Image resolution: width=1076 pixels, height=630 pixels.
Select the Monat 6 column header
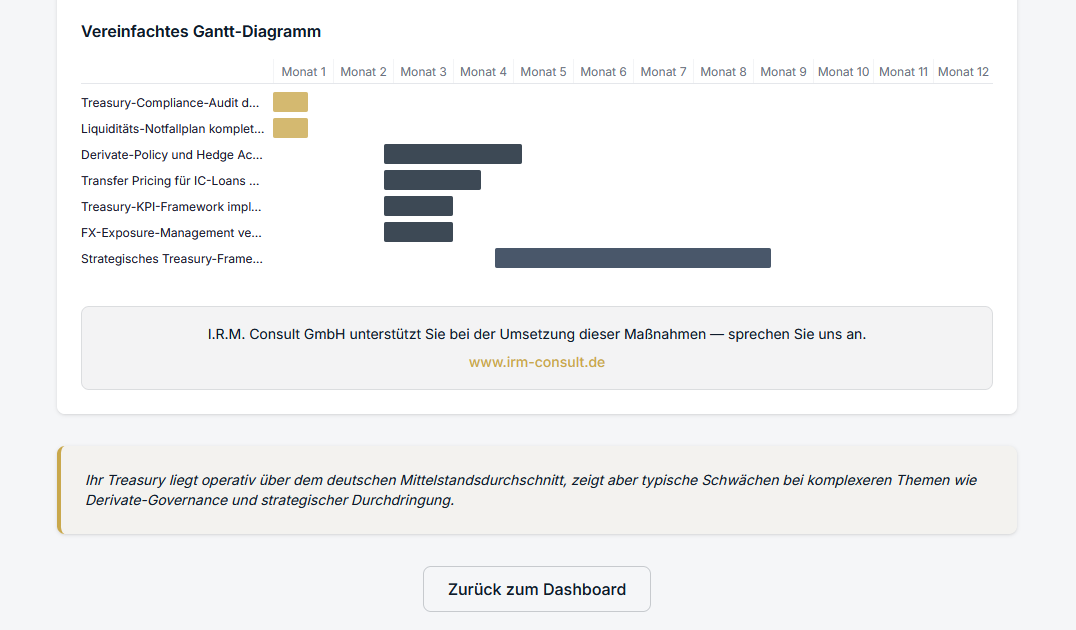coord(603,71)
